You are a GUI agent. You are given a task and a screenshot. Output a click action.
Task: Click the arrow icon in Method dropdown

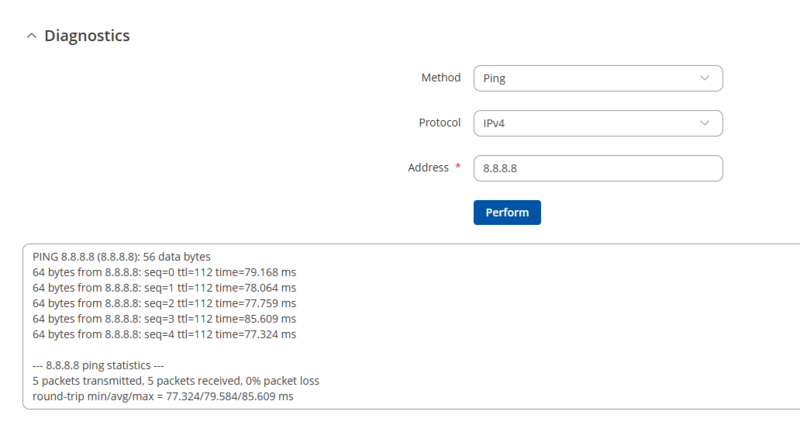tap(704, 78)
